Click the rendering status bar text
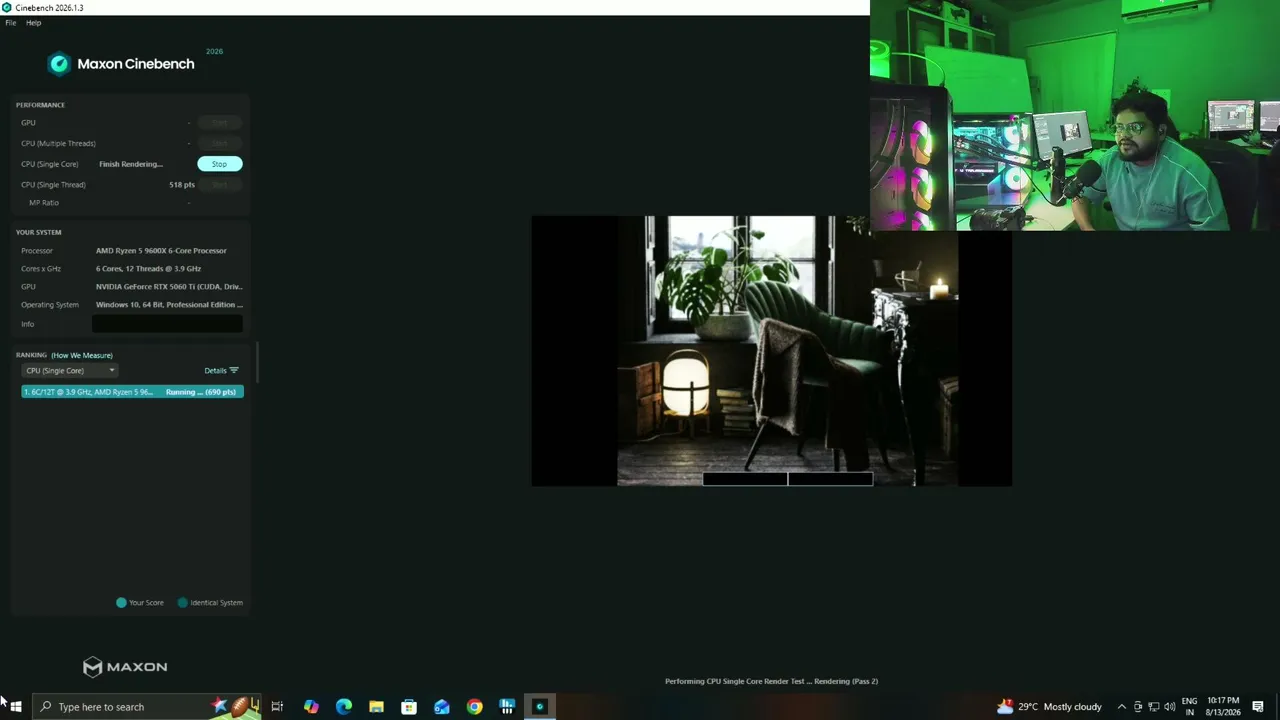 pos(771,682)
